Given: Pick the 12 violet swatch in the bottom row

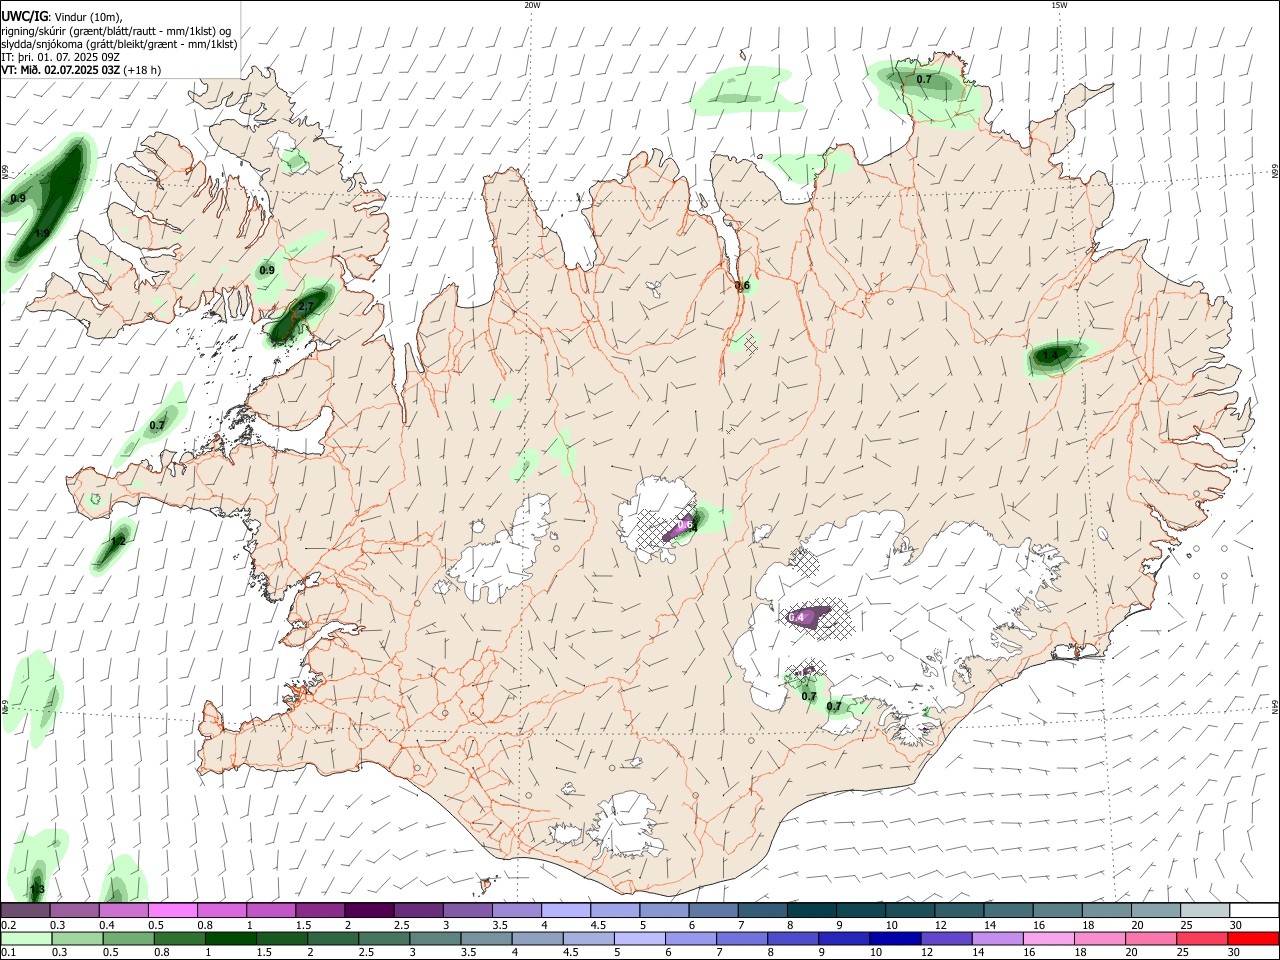Looking at the screenshot, I should (x=946, y=939).
